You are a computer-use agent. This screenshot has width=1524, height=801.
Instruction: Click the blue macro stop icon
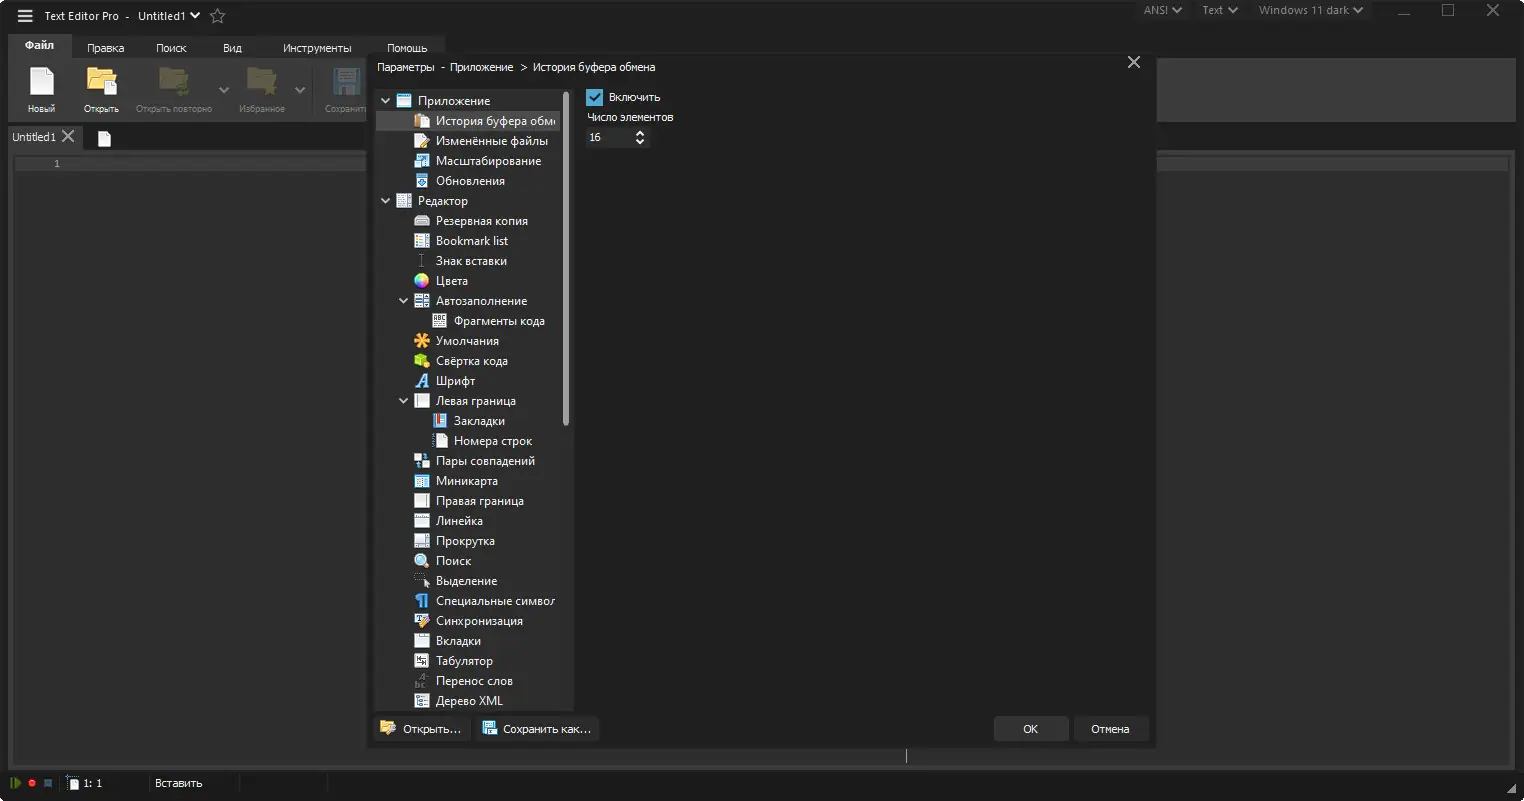[x=48, y=783]
